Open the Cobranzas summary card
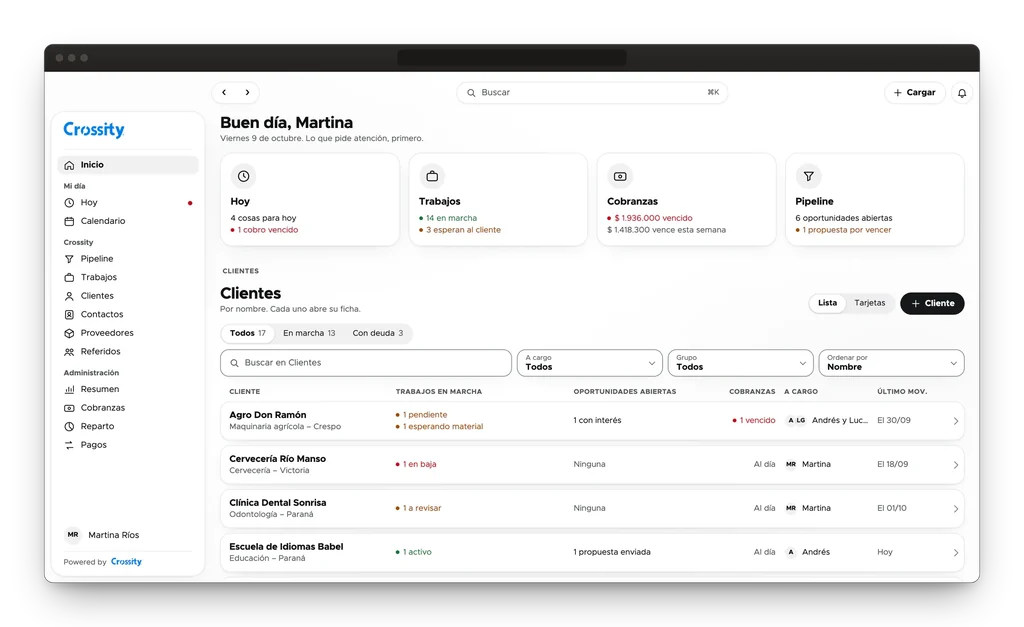Screen dimensions: 1024x627 [x=686, y=200]
